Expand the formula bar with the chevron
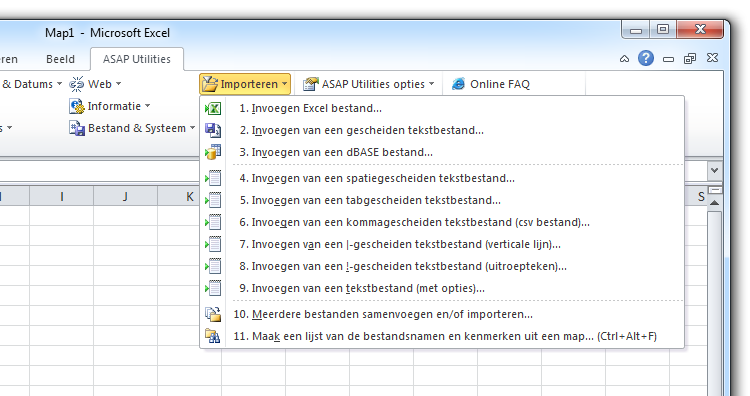The height and width of the screenshot is (396, 750). pyautogui.click(x=714, y=171)
